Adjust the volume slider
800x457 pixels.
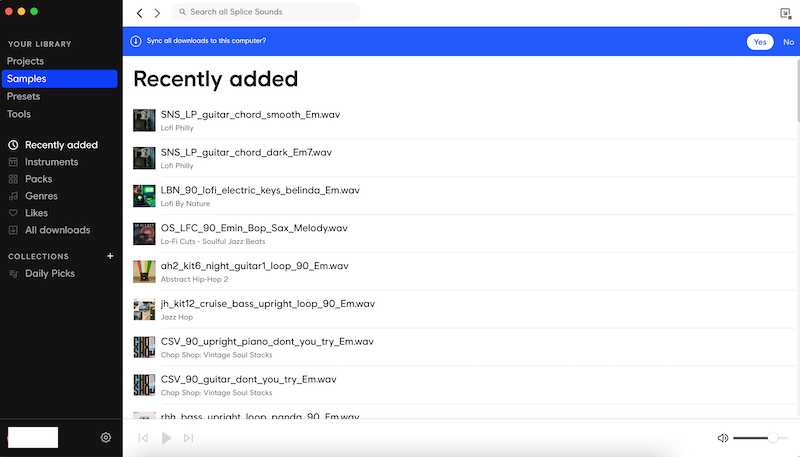click(x=761, y=438)
